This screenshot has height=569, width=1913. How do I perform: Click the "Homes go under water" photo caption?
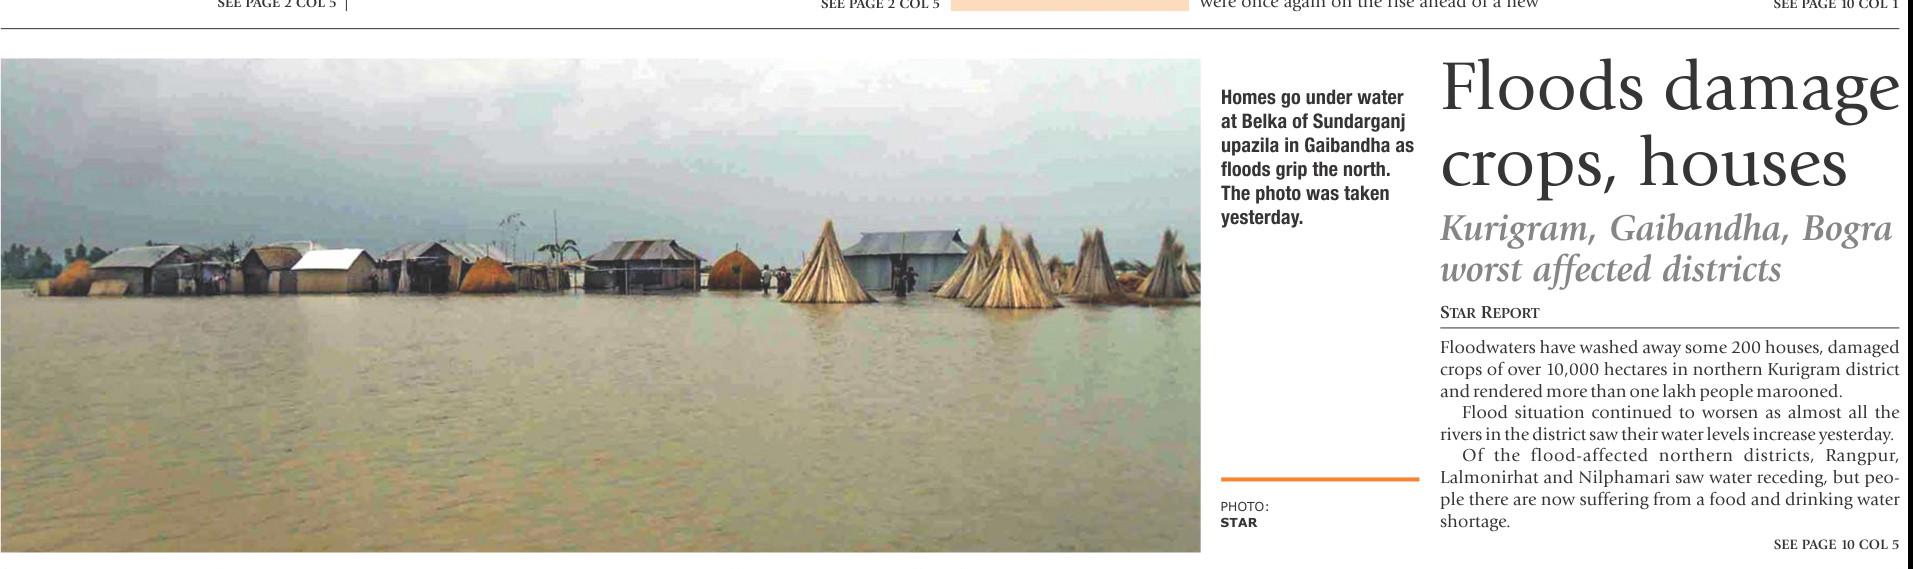click(x=1317, y=157)
